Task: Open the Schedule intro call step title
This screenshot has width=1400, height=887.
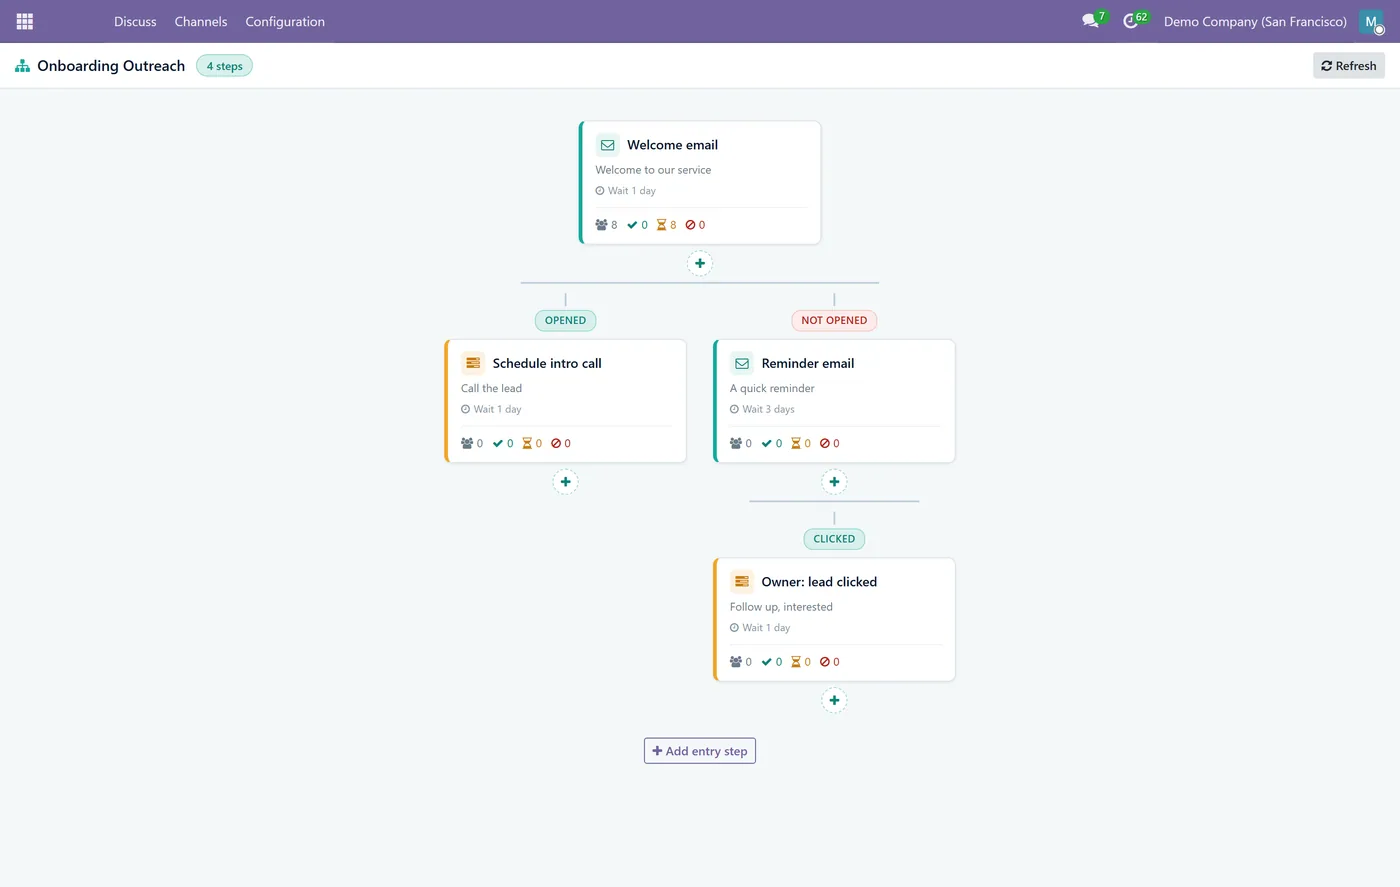Action: [547, 363]
